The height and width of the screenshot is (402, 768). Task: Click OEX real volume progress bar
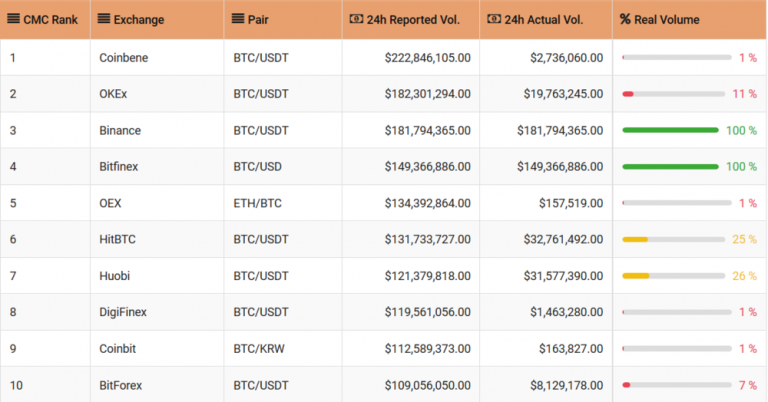tap(677, 203)
